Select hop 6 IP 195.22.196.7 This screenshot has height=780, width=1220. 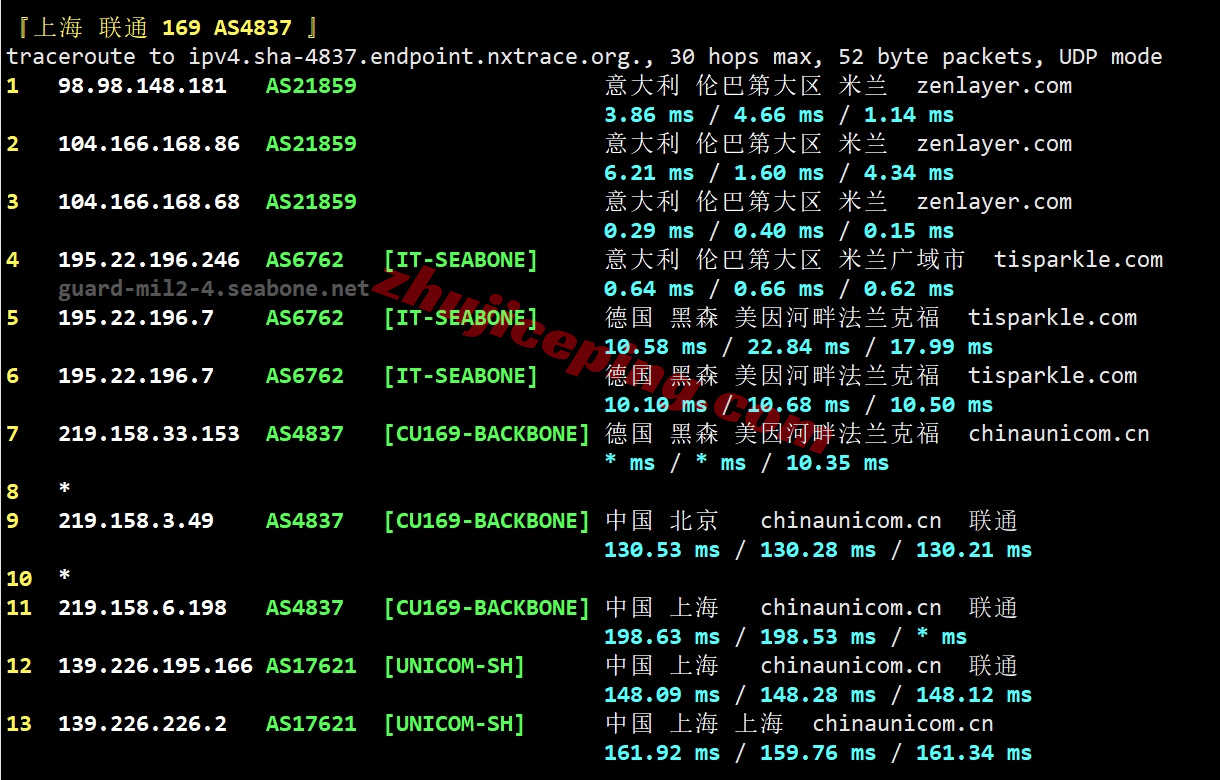[x=136, y=376]
